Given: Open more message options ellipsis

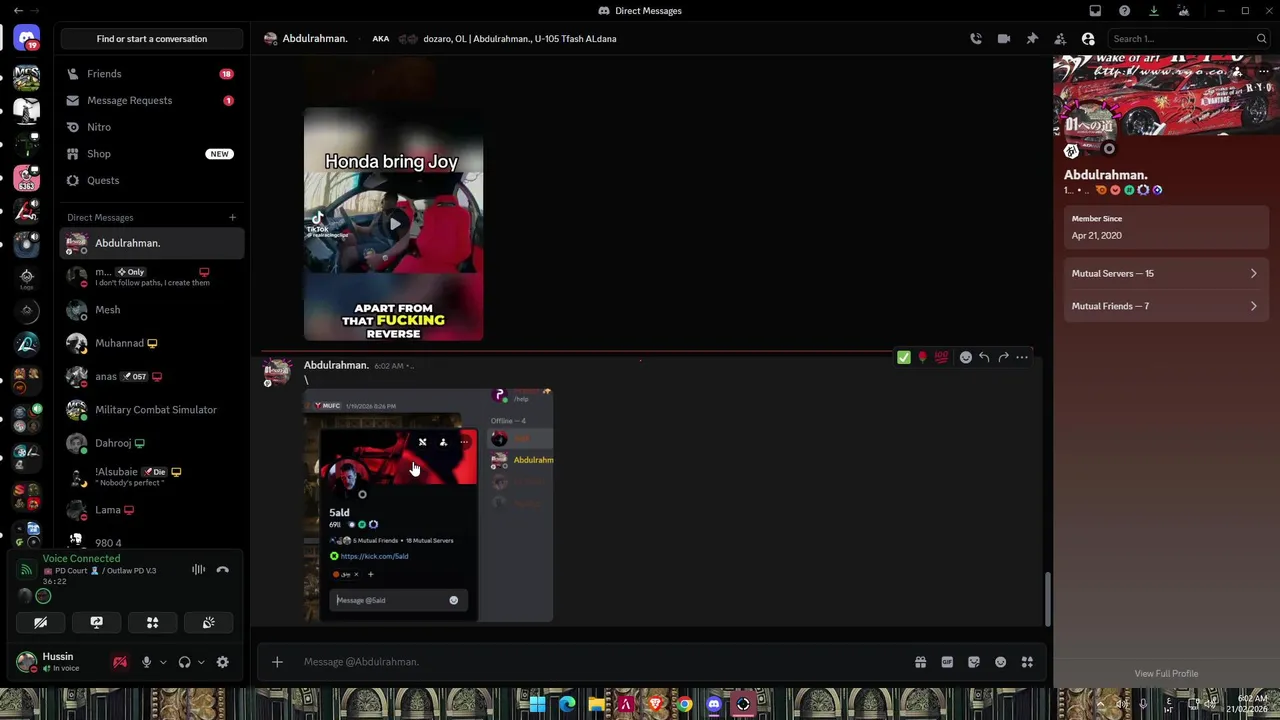Looking at the screenshot, I should click(1022, 357).
